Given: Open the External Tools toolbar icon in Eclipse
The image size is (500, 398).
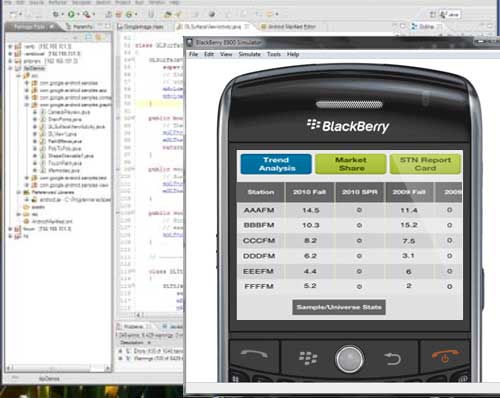Looking at the screenshot, I should (87, 14).
